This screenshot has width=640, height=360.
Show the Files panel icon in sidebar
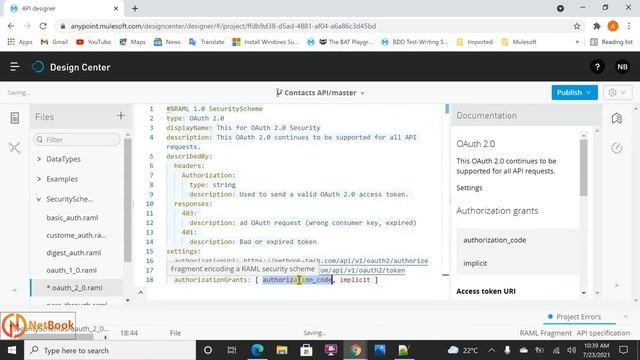click(x=15, y=118)
